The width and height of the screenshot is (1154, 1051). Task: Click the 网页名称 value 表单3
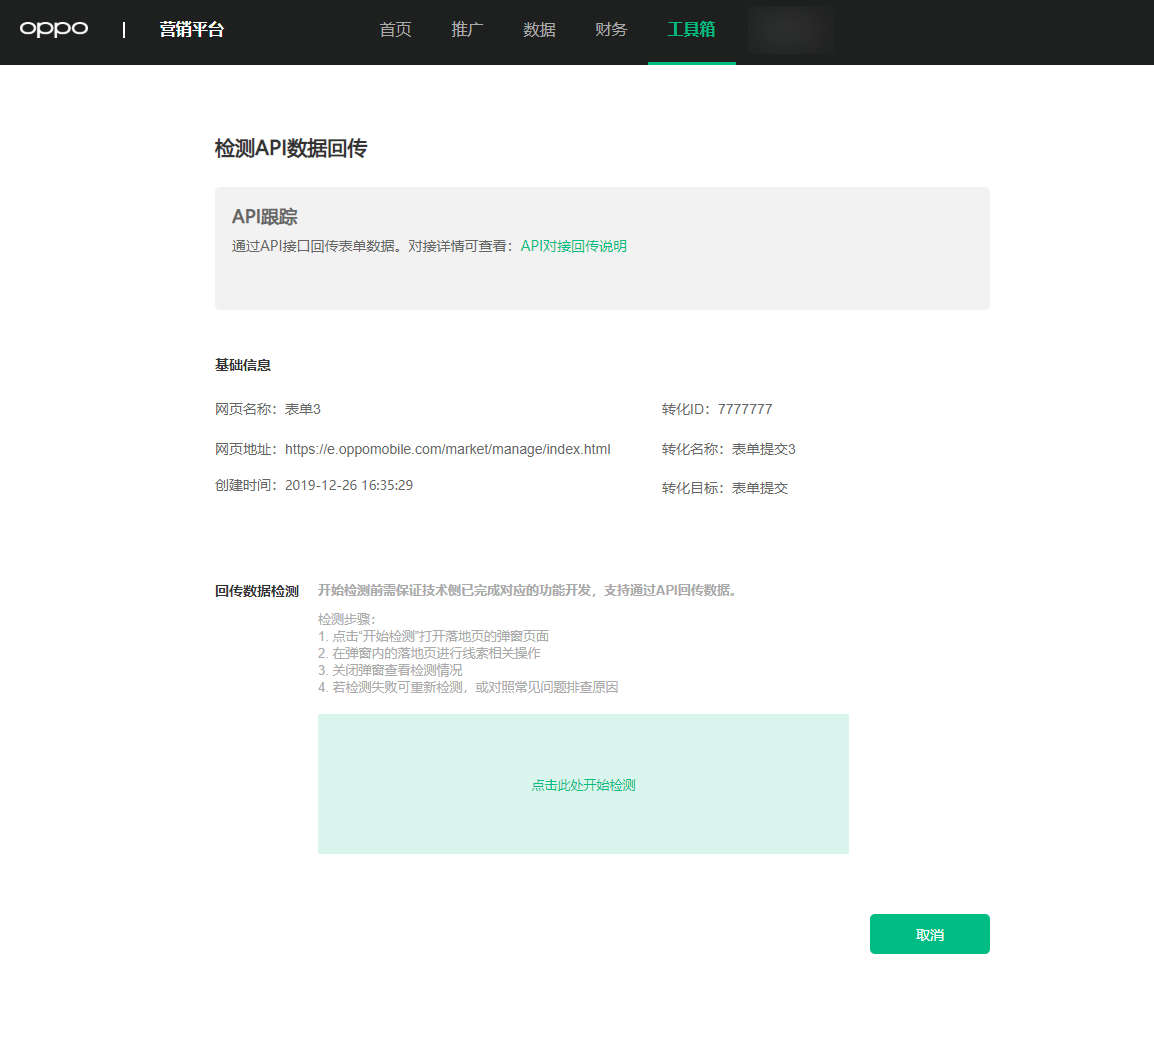(x=303, y=409)
